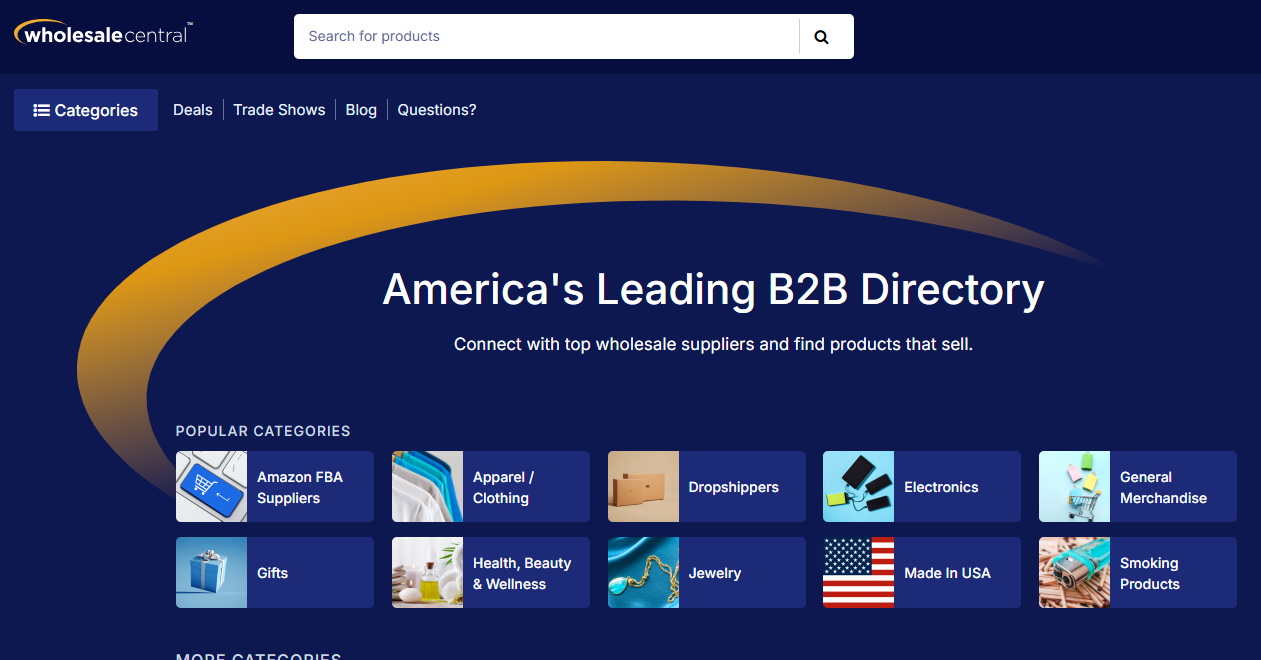Focus the Search for products field
This screenshot has width=1261, height=660.
(546, 37)
